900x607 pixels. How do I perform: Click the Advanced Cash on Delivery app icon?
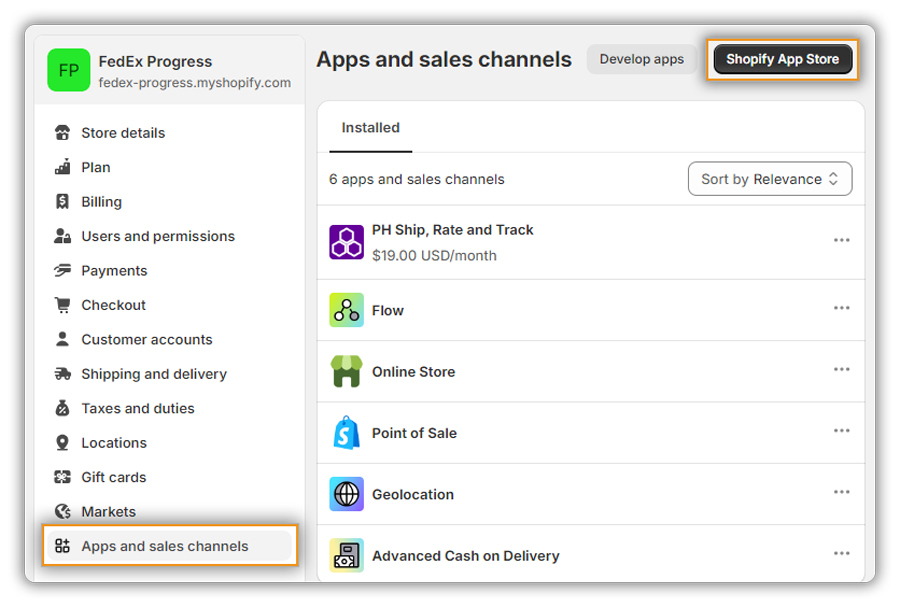(346, 555)
